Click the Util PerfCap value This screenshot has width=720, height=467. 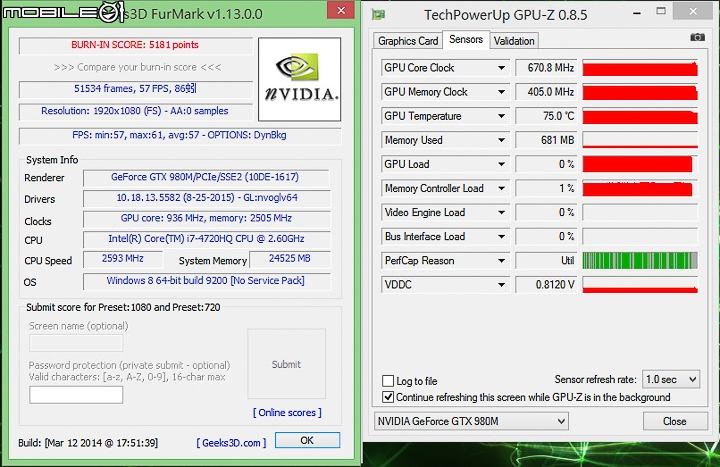(546, 261)
